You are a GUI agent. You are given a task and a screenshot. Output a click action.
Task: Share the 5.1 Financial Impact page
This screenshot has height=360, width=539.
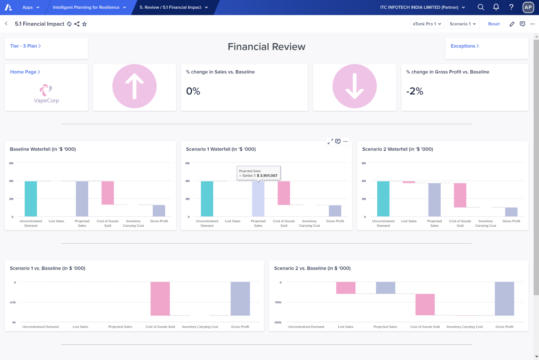(x=77, y=24)
